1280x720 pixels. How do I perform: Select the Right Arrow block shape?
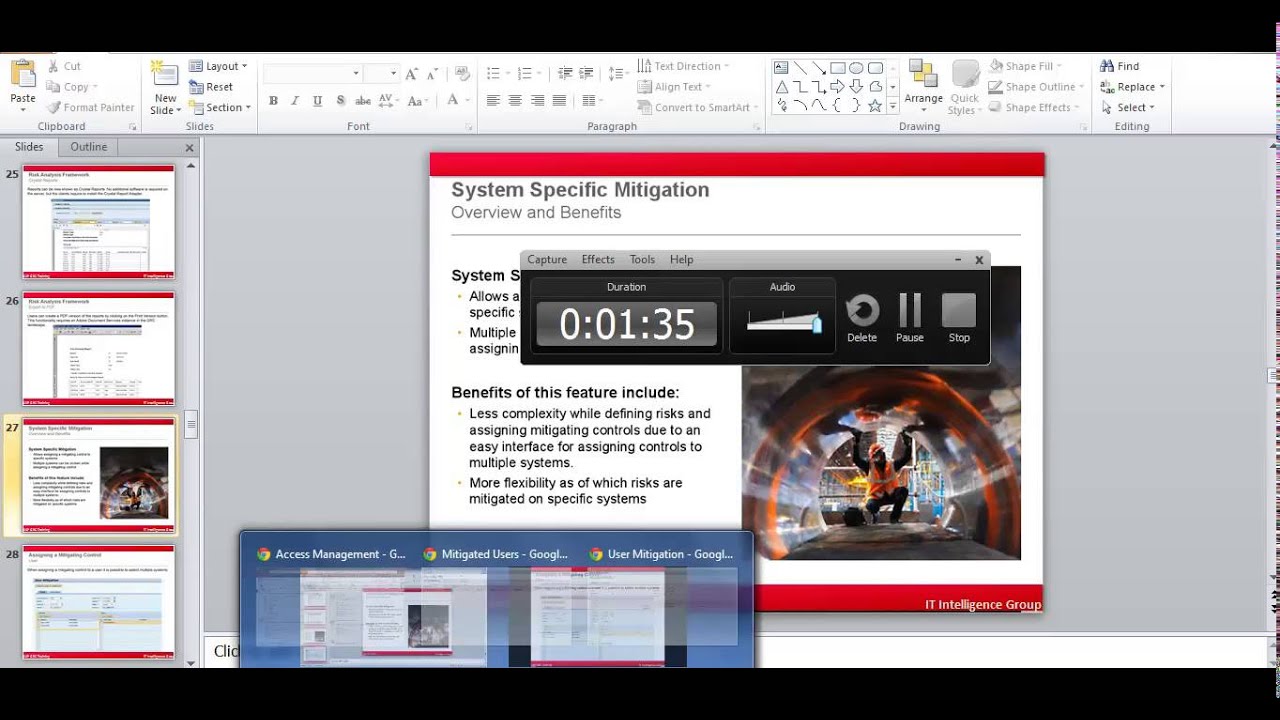point(838,87)
